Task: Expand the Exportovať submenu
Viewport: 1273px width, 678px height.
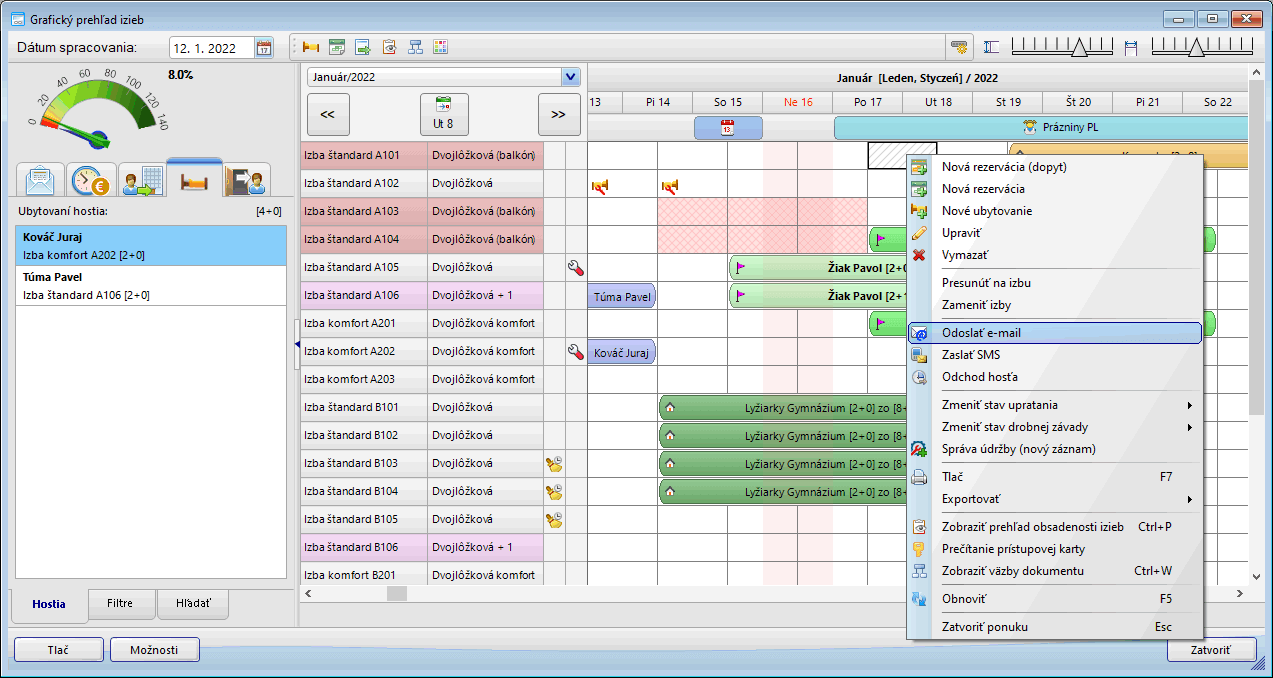Action: coord(1189,499)
